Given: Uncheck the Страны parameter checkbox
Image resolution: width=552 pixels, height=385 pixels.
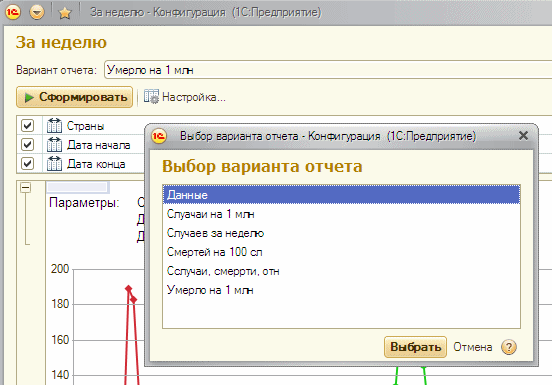Looking at the screenshot, I should coord(27,126).
